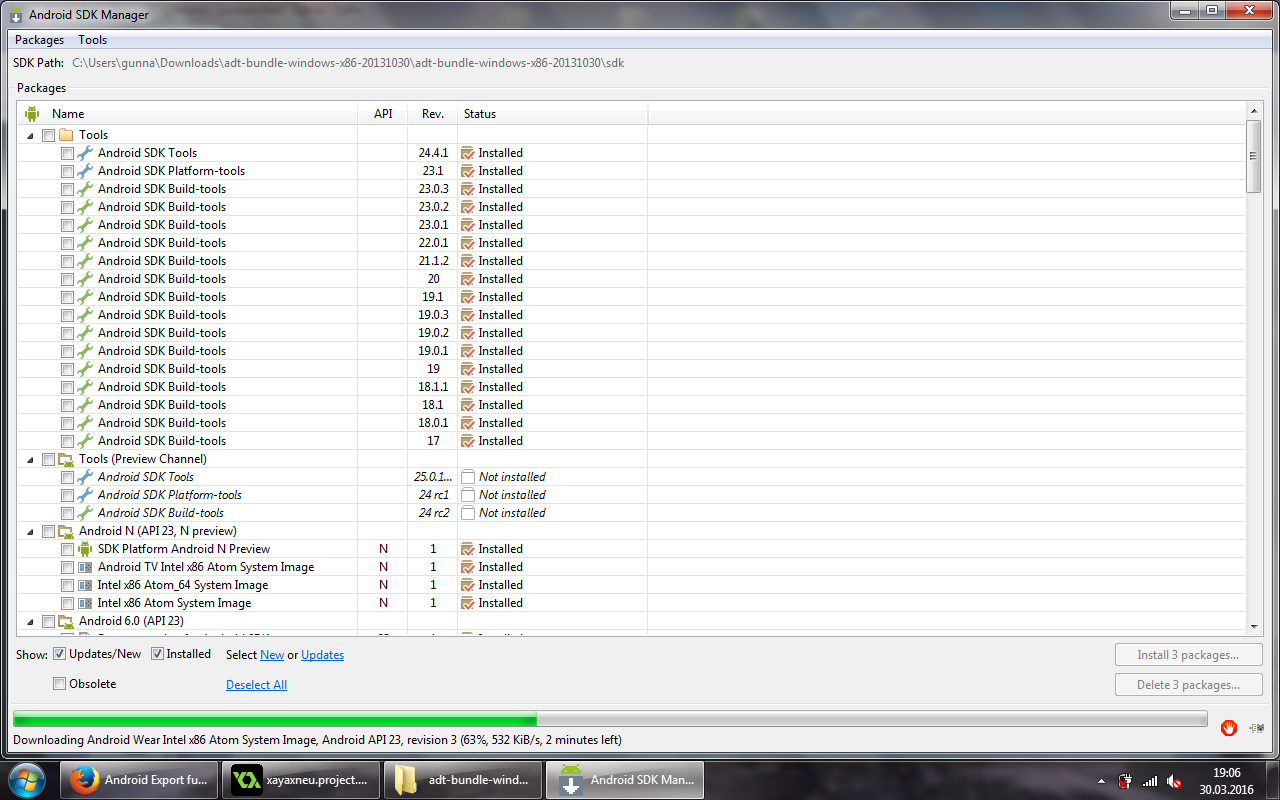Viewport: 1280px width, 800px height.
Task: Open the Packages menu
Action: [39, 40]
